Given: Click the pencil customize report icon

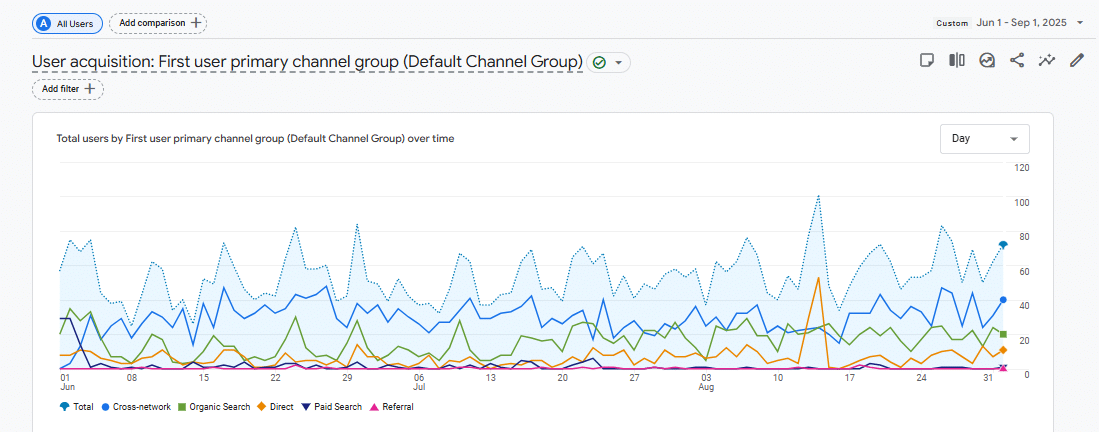Looking at the screenshot, I should pos(1077,61).
